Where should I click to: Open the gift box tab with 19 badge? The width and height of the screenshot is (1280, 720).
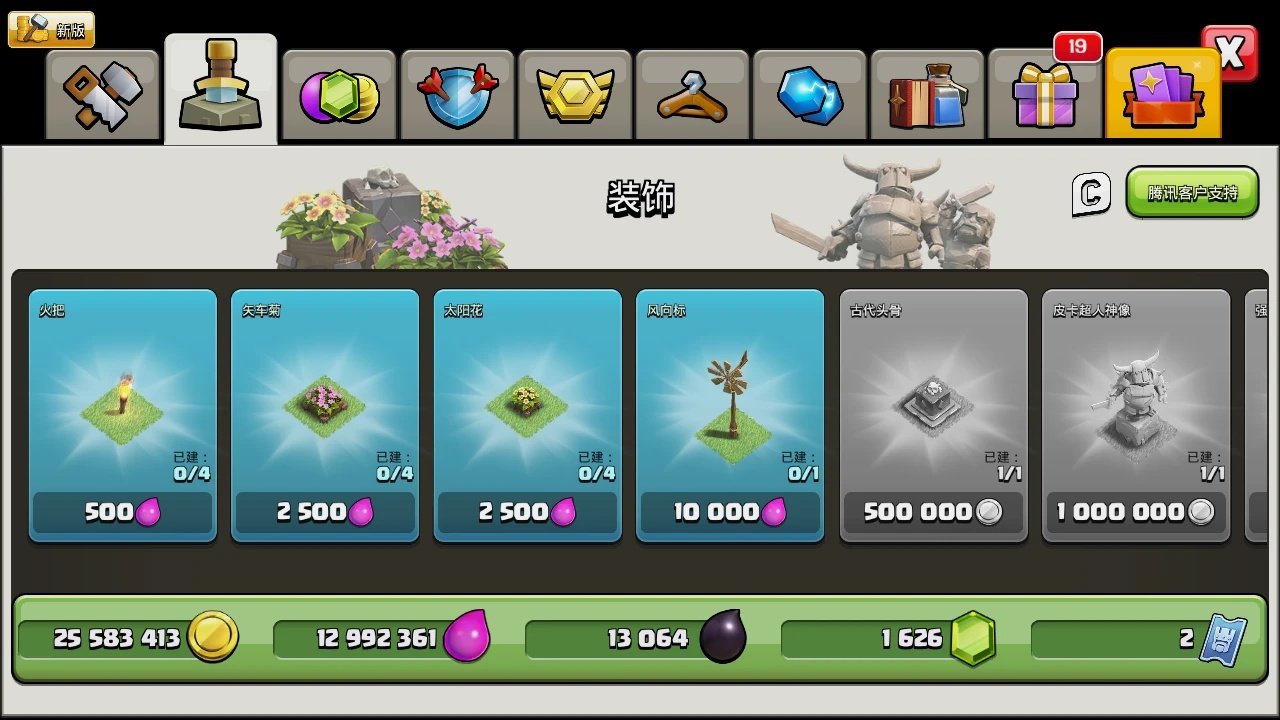click(1045, 95)
